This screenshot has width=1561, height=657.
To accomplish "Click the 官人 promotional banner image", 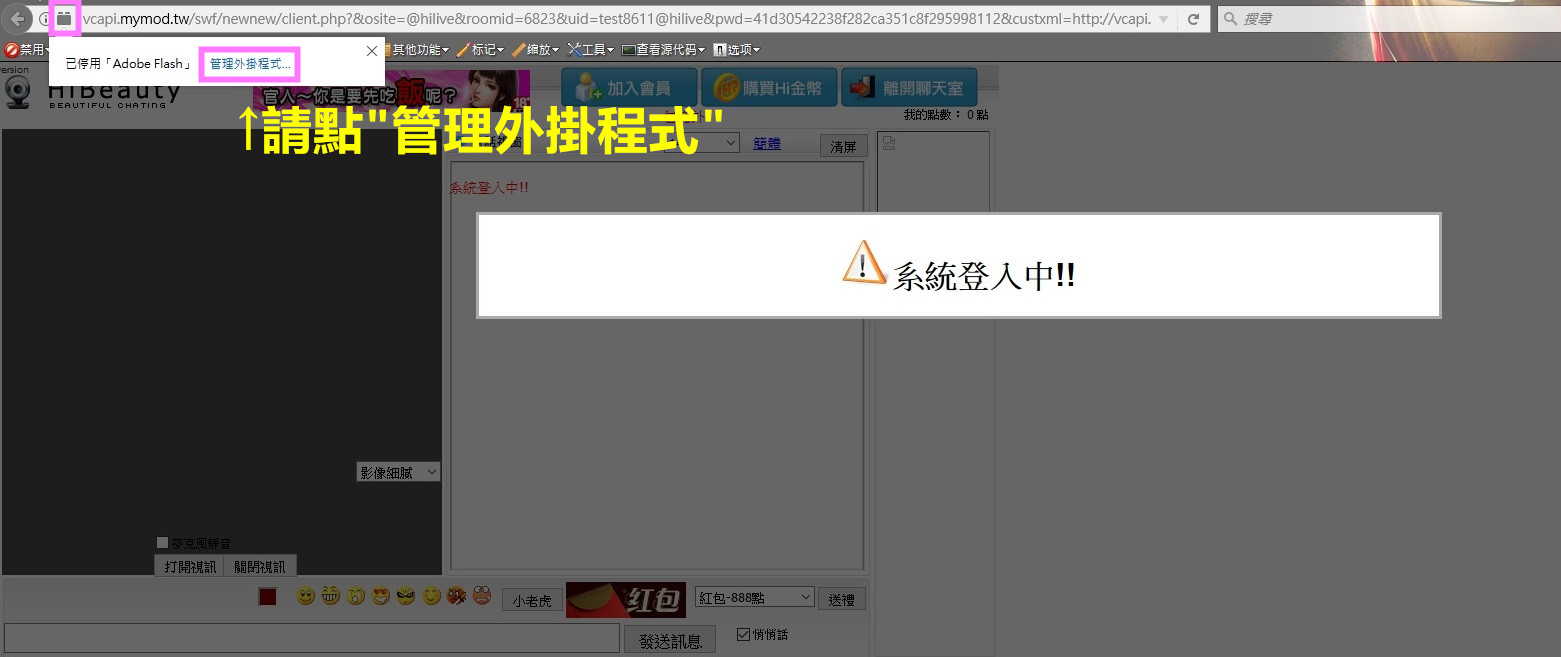I will 391,90.
